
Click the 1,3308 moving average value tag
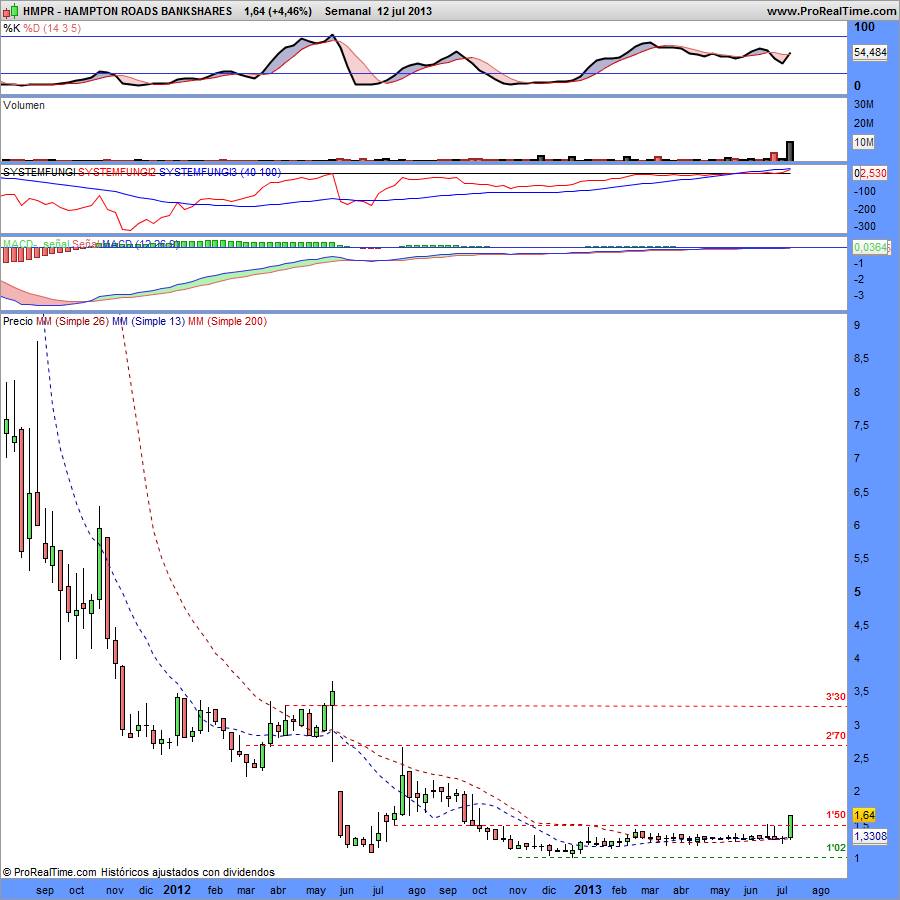(871, 836)
